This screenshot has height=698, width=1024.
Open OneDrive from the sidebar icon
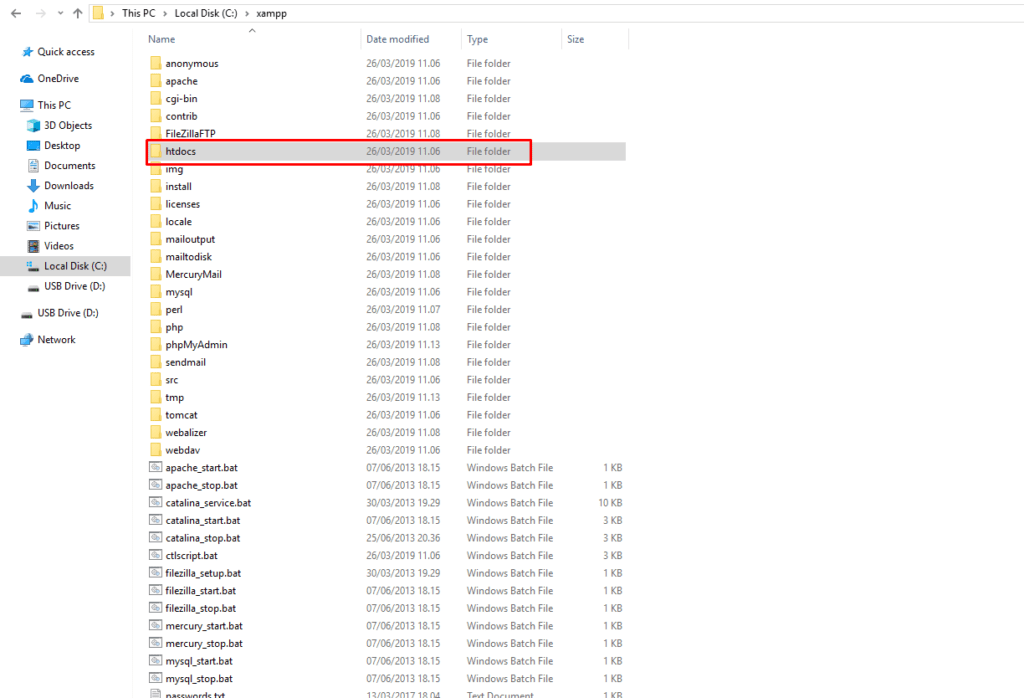(x=25, y=78)
